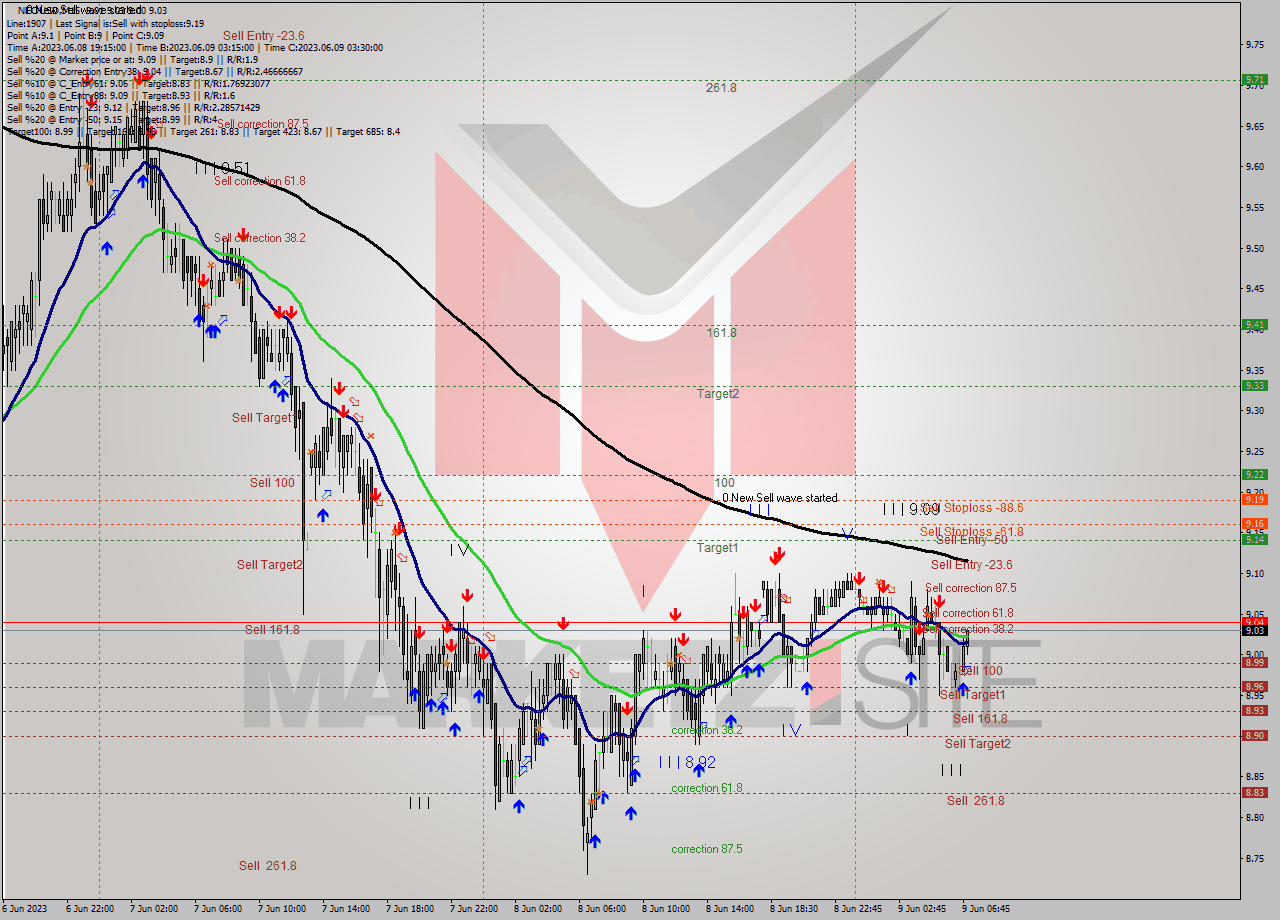The width and height of the screenshot is (1280, 920).
Task: Click the red 9.04 price tag
Action: [1254, 621]
